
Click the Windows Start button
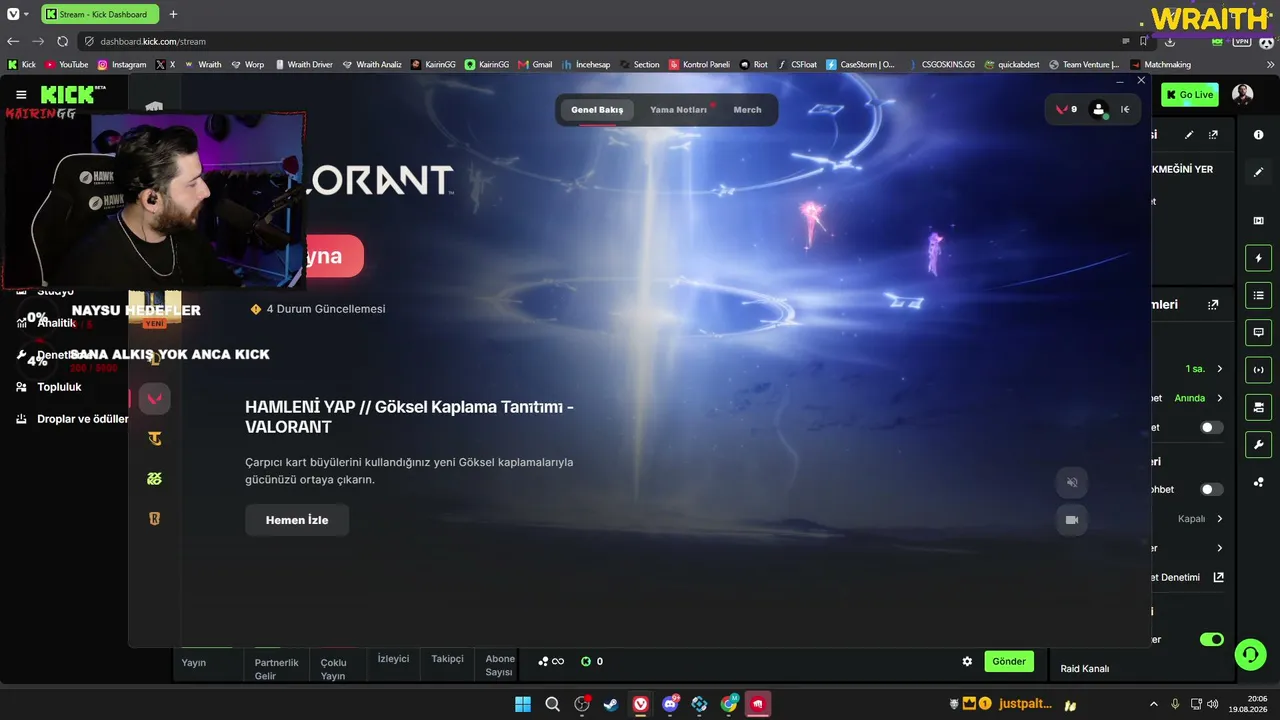pos(523,704)
